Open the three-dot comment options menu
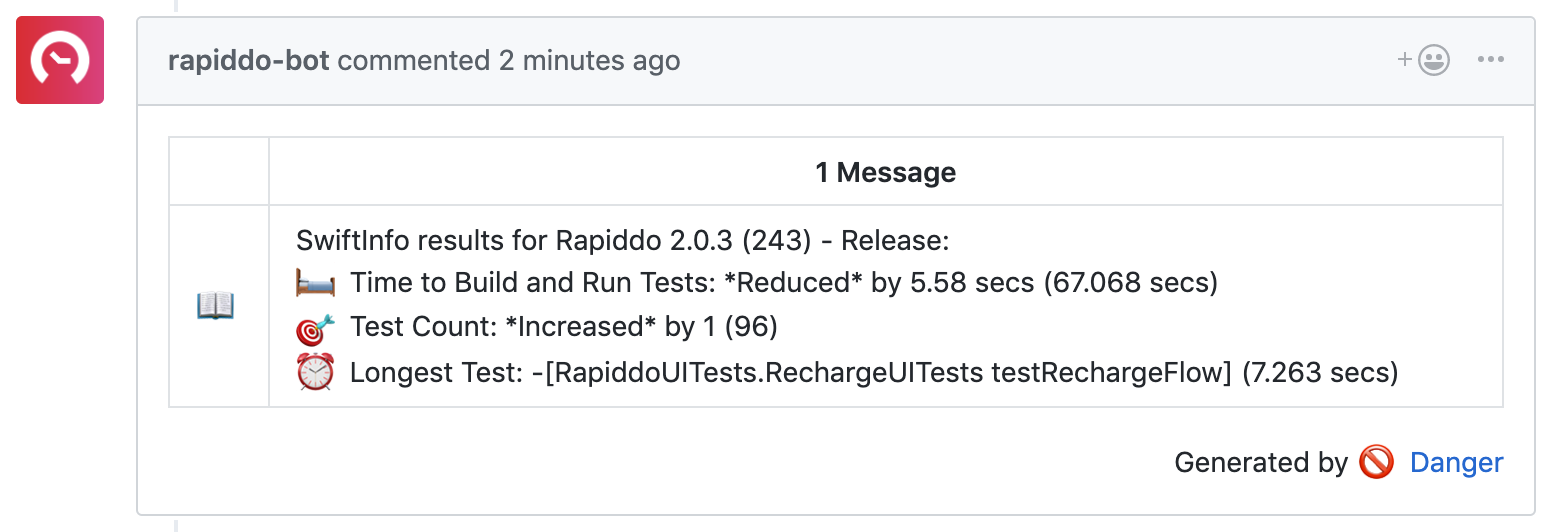Screen dimensions: 1556x532 [x=1490, y=60]
